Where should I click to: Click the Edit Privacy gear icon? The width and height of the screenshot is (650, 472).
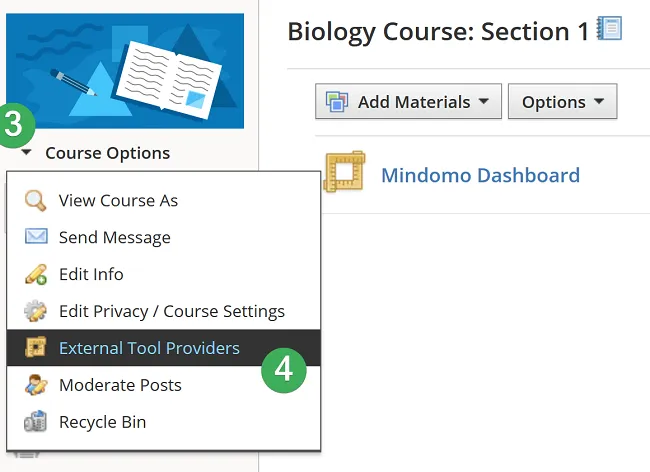(36, 311)
